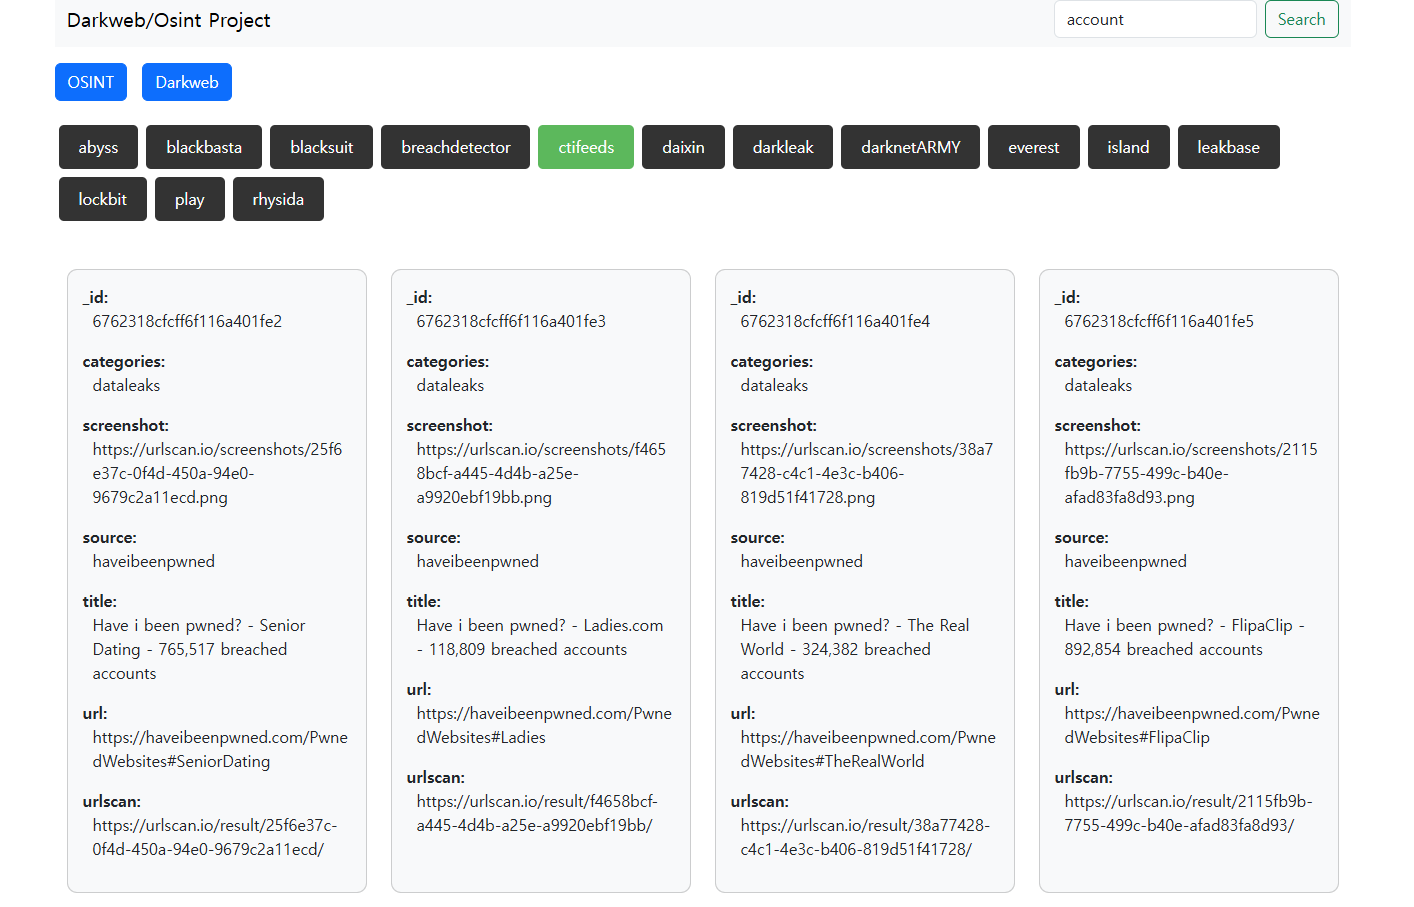
Task: Select the lockbit source filter
Action: (x=103, y=199)
